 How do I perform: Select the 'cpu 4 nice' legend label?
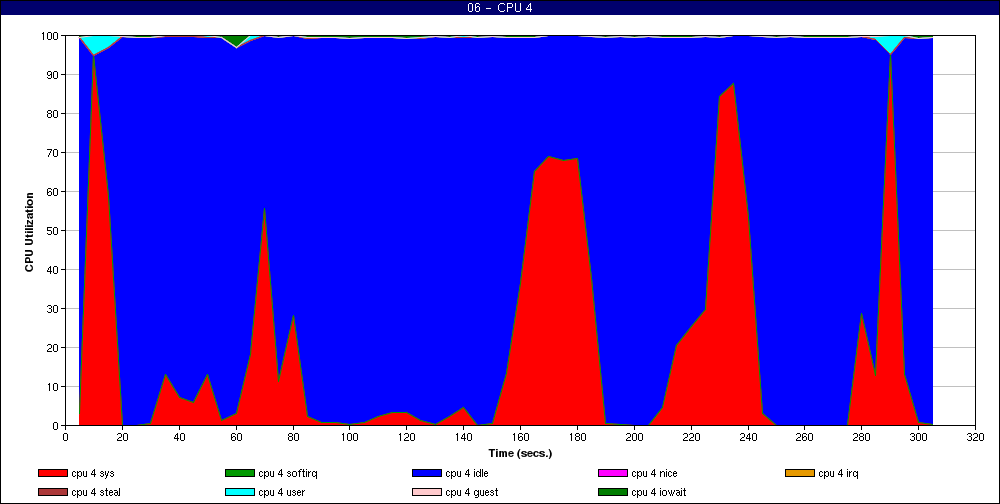[x=654, y=473]
